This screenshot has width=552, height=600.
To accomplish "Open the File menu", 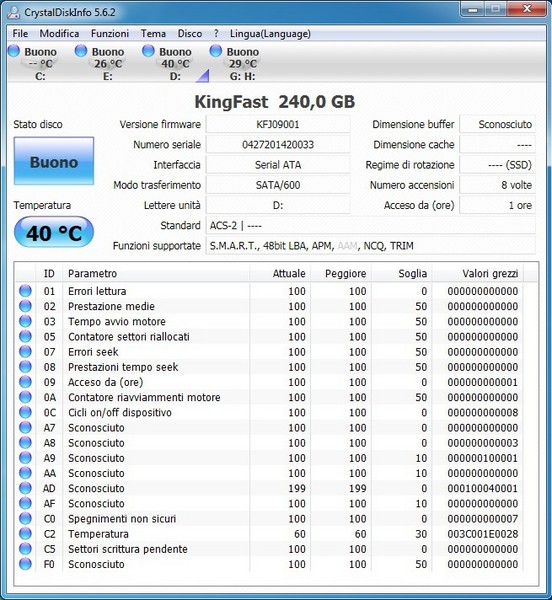I will click(20, 34).
